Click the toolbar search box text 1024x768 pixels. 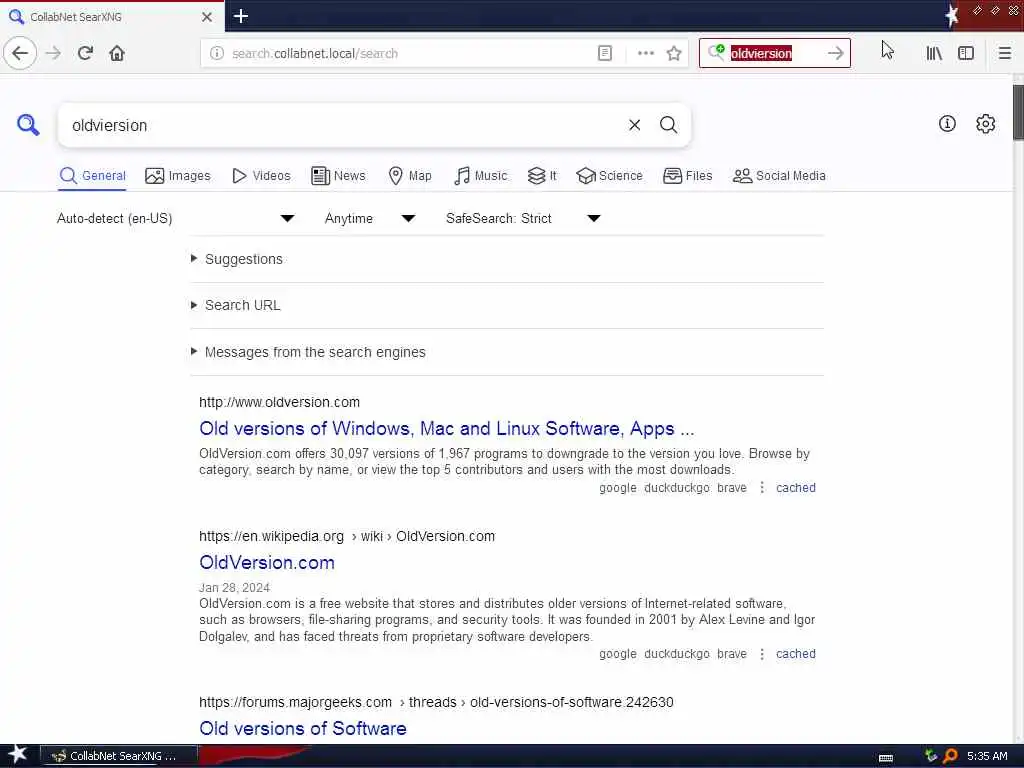pyautogui.click(x=761, y=53)
